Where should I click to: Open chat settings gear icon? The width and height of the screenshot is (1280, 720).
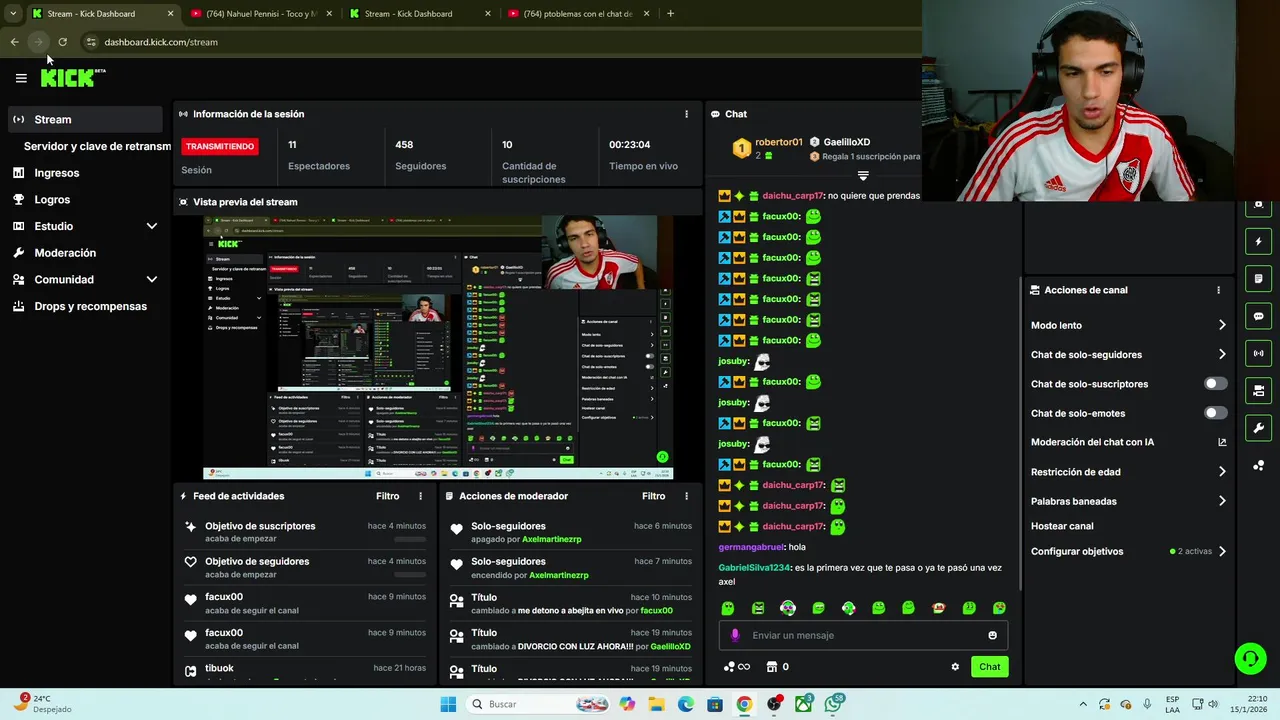click(955, 667)
